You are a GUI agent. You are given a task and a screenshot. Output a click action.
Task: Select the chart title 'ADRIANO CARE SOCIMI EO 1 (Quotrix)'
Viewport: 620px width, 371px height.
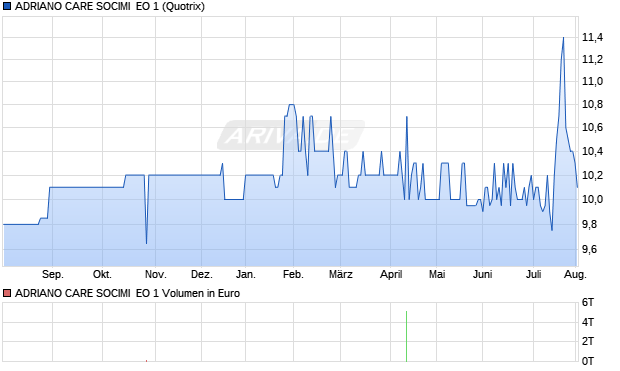tap(110, 6)
